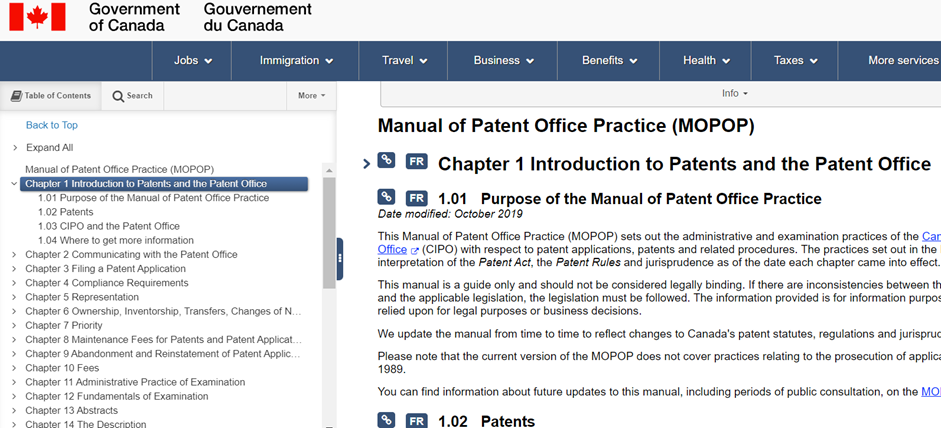Click Expand All in table of contents
The height and width of the screenshot is (428, 941).
click(x=49, y=148)
